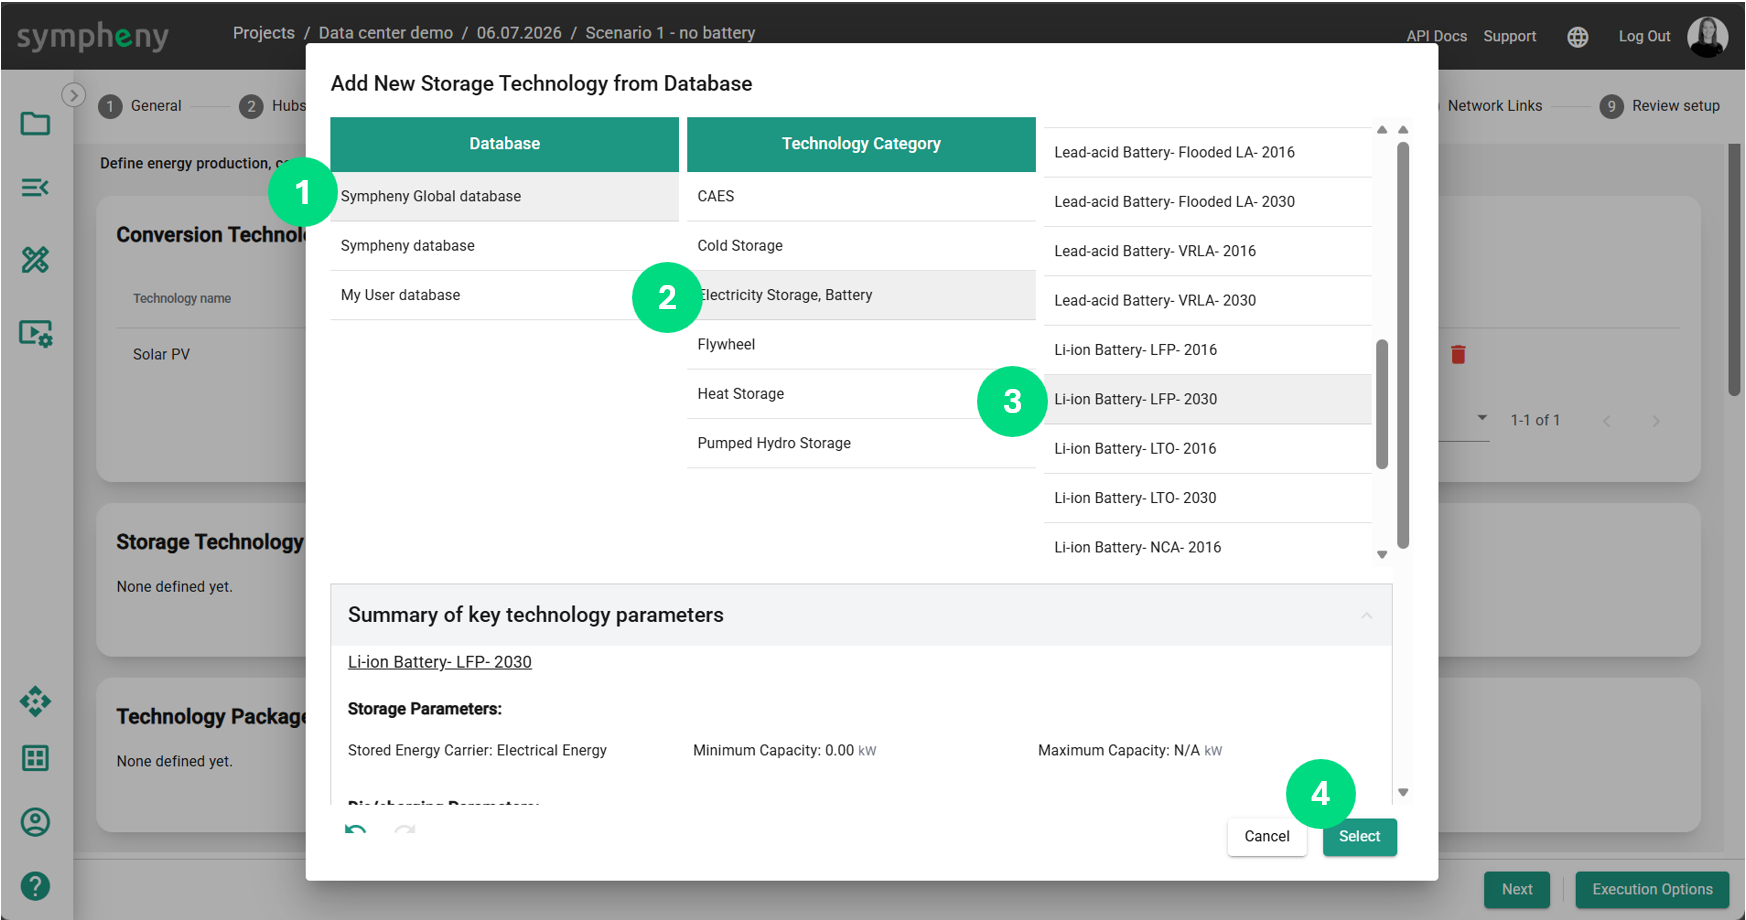The image size is (1746, 920).
Task: Click the dialog scrollbar down arrow
Action: tap(1403, 792)
